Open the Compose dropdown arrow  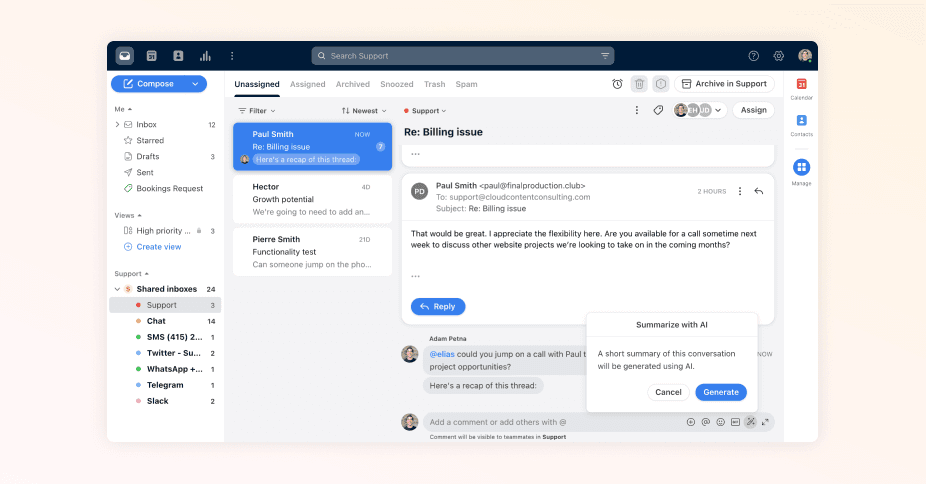tap(195, 84)
